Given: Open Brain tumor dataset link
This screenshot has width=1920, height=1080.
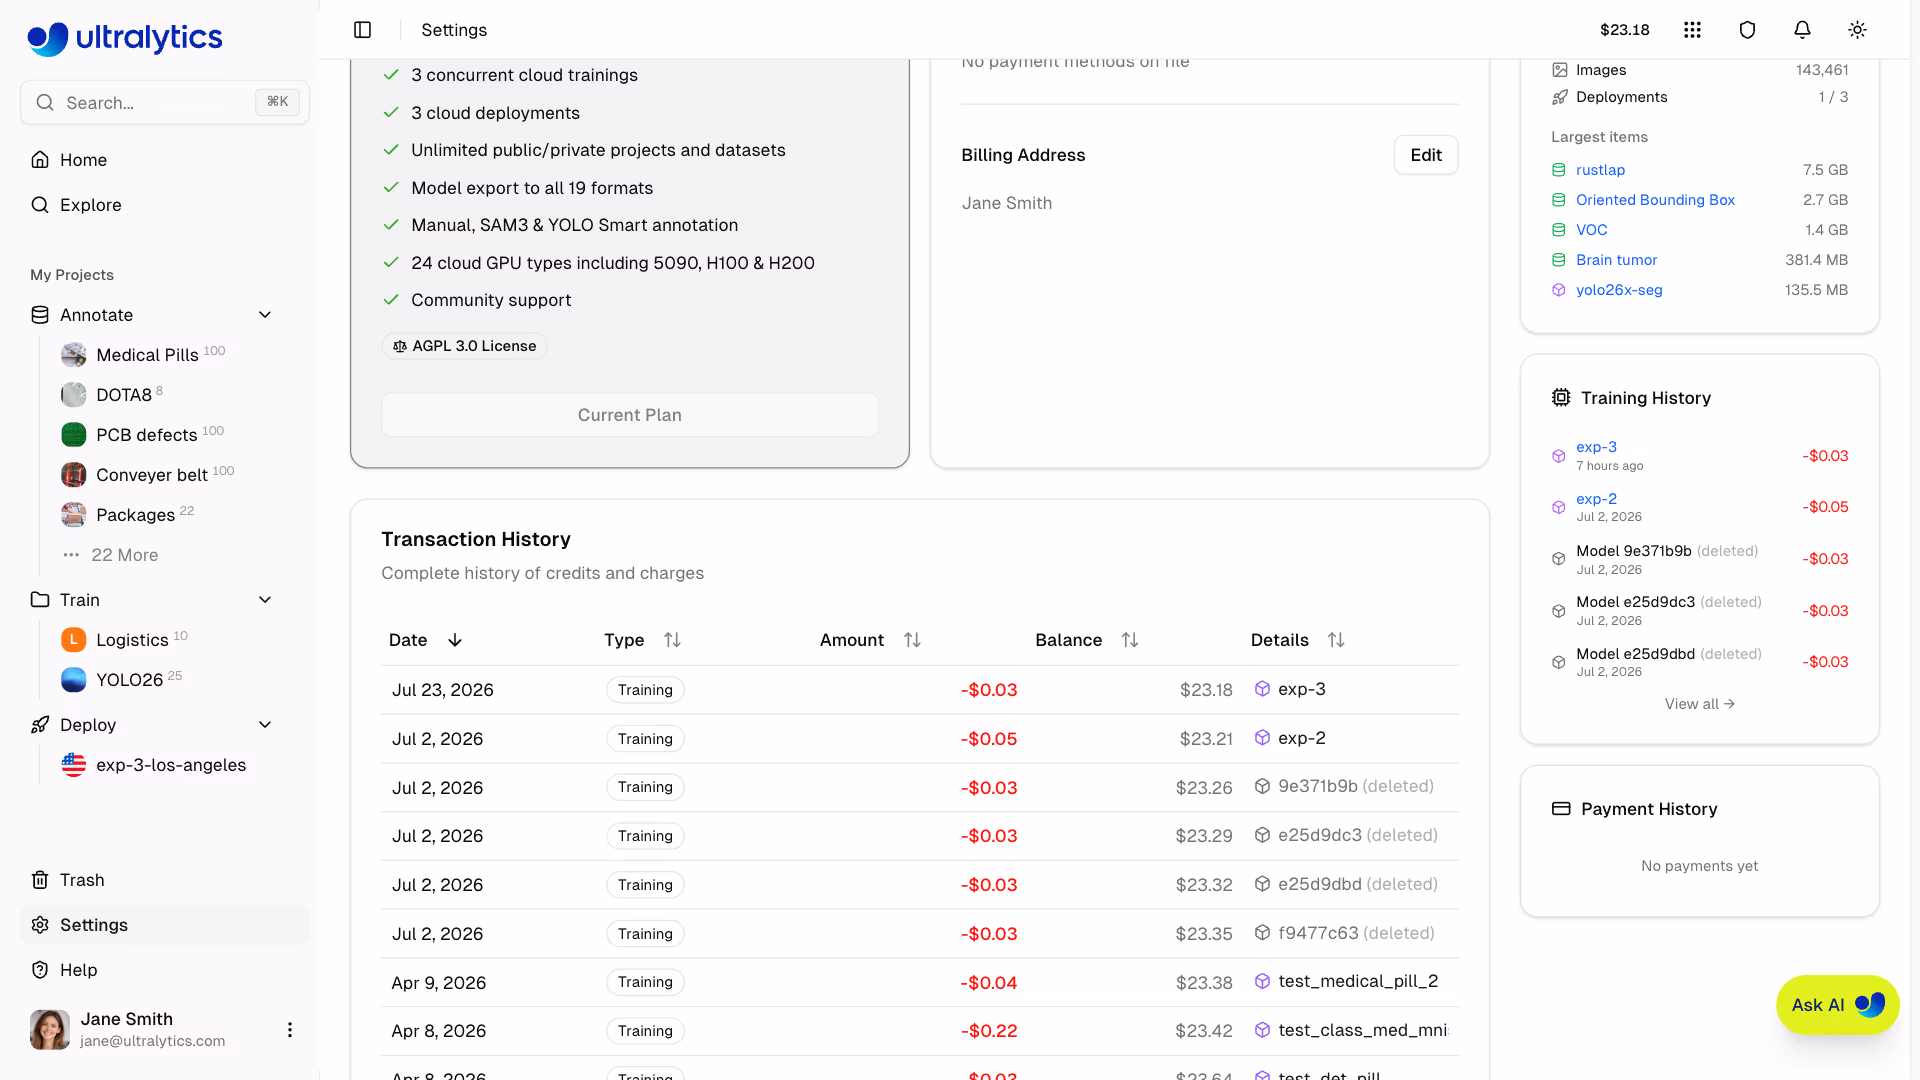Looking at the screenshot, I should [1616, 260].
